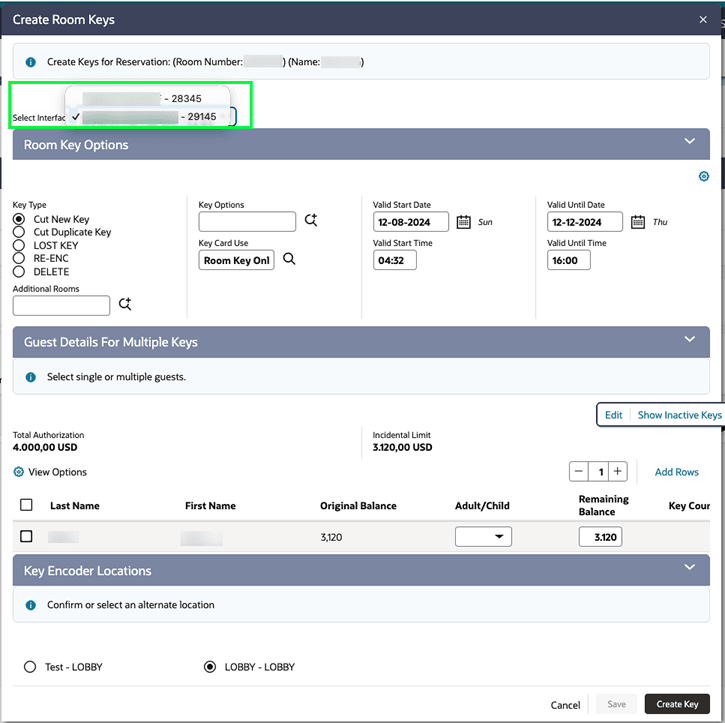Sort by First Name column header

pyautogui.click(x=210, y=506)
